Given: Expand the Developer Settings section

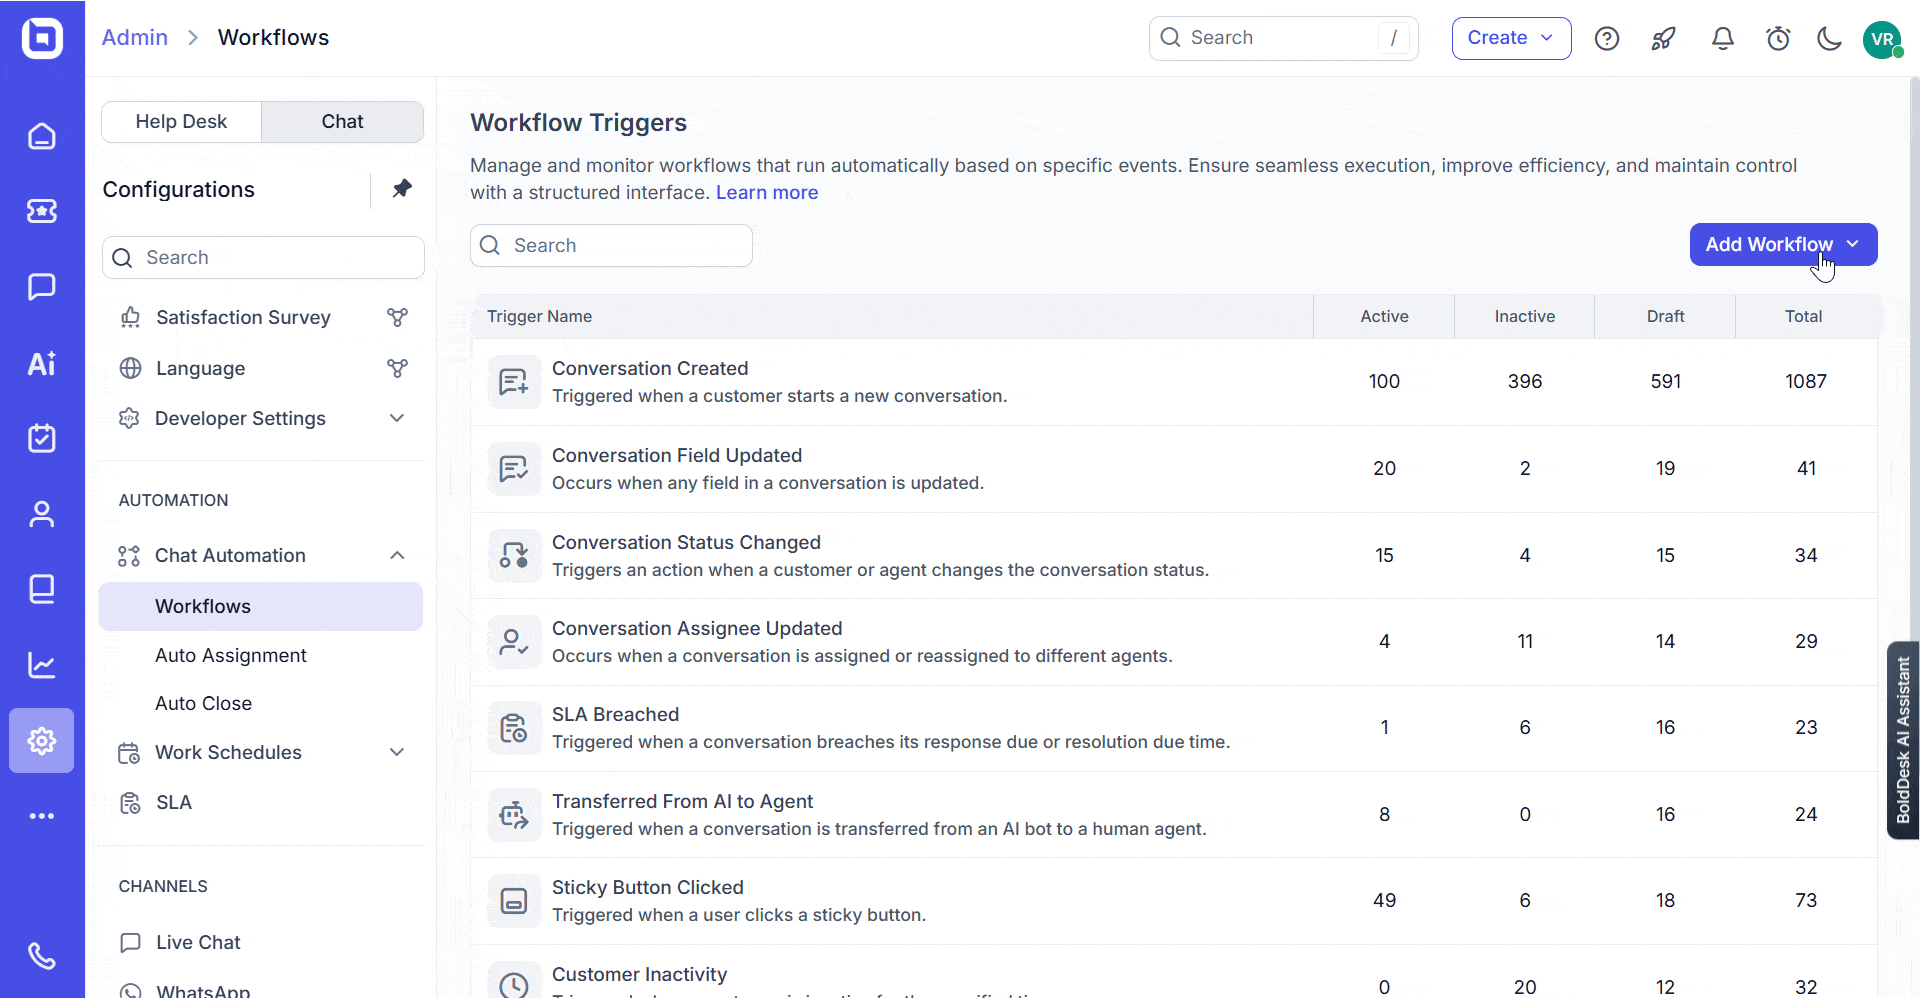Looking at the screenshot, I should click(x=397, y=418).
